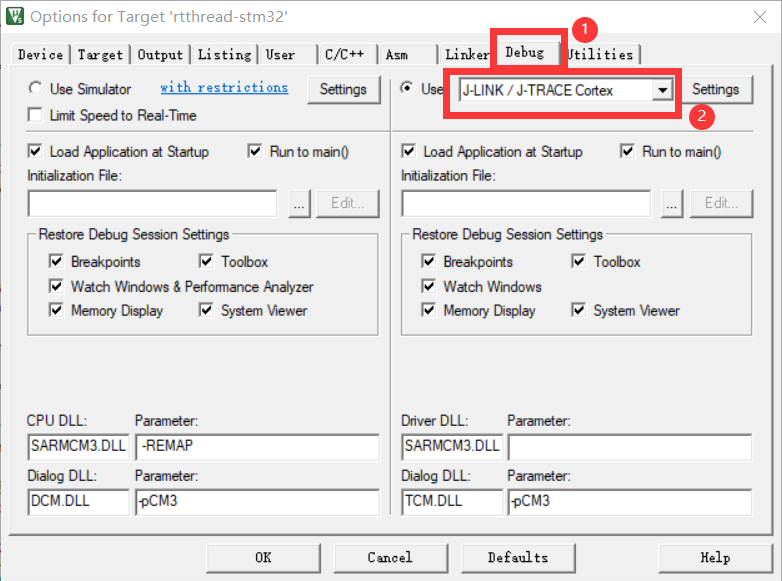This screenshot has height=581, width=782.
Task: Open the Target tab
Action: point(100,54)
